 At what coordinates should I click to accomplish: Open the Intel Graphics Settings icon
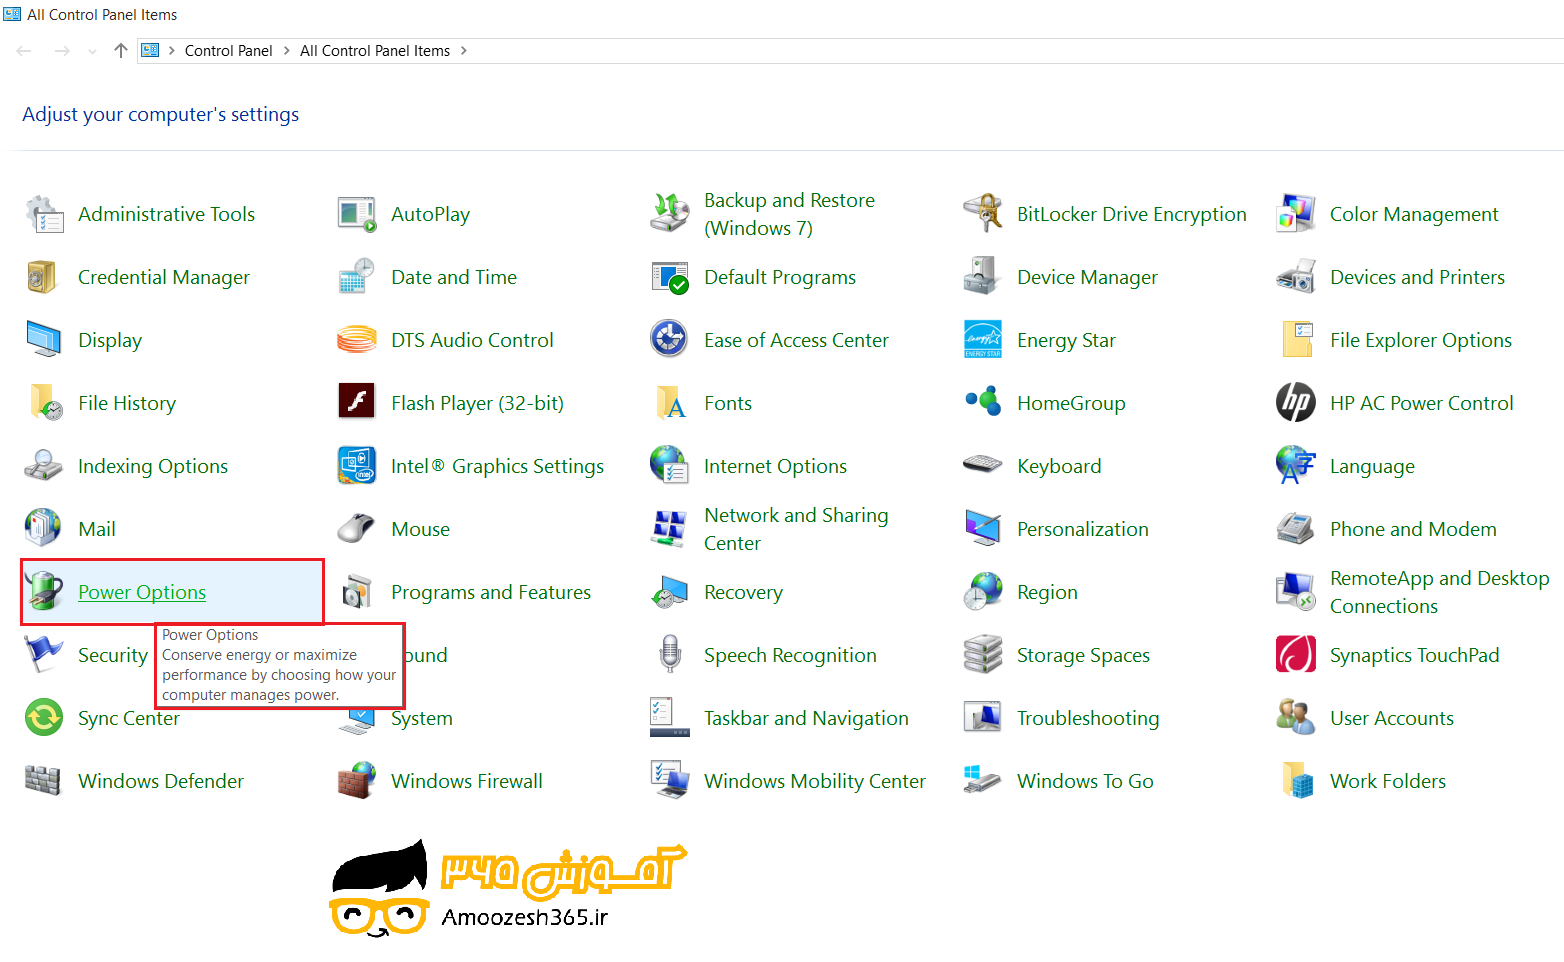(x=356, y=466)
